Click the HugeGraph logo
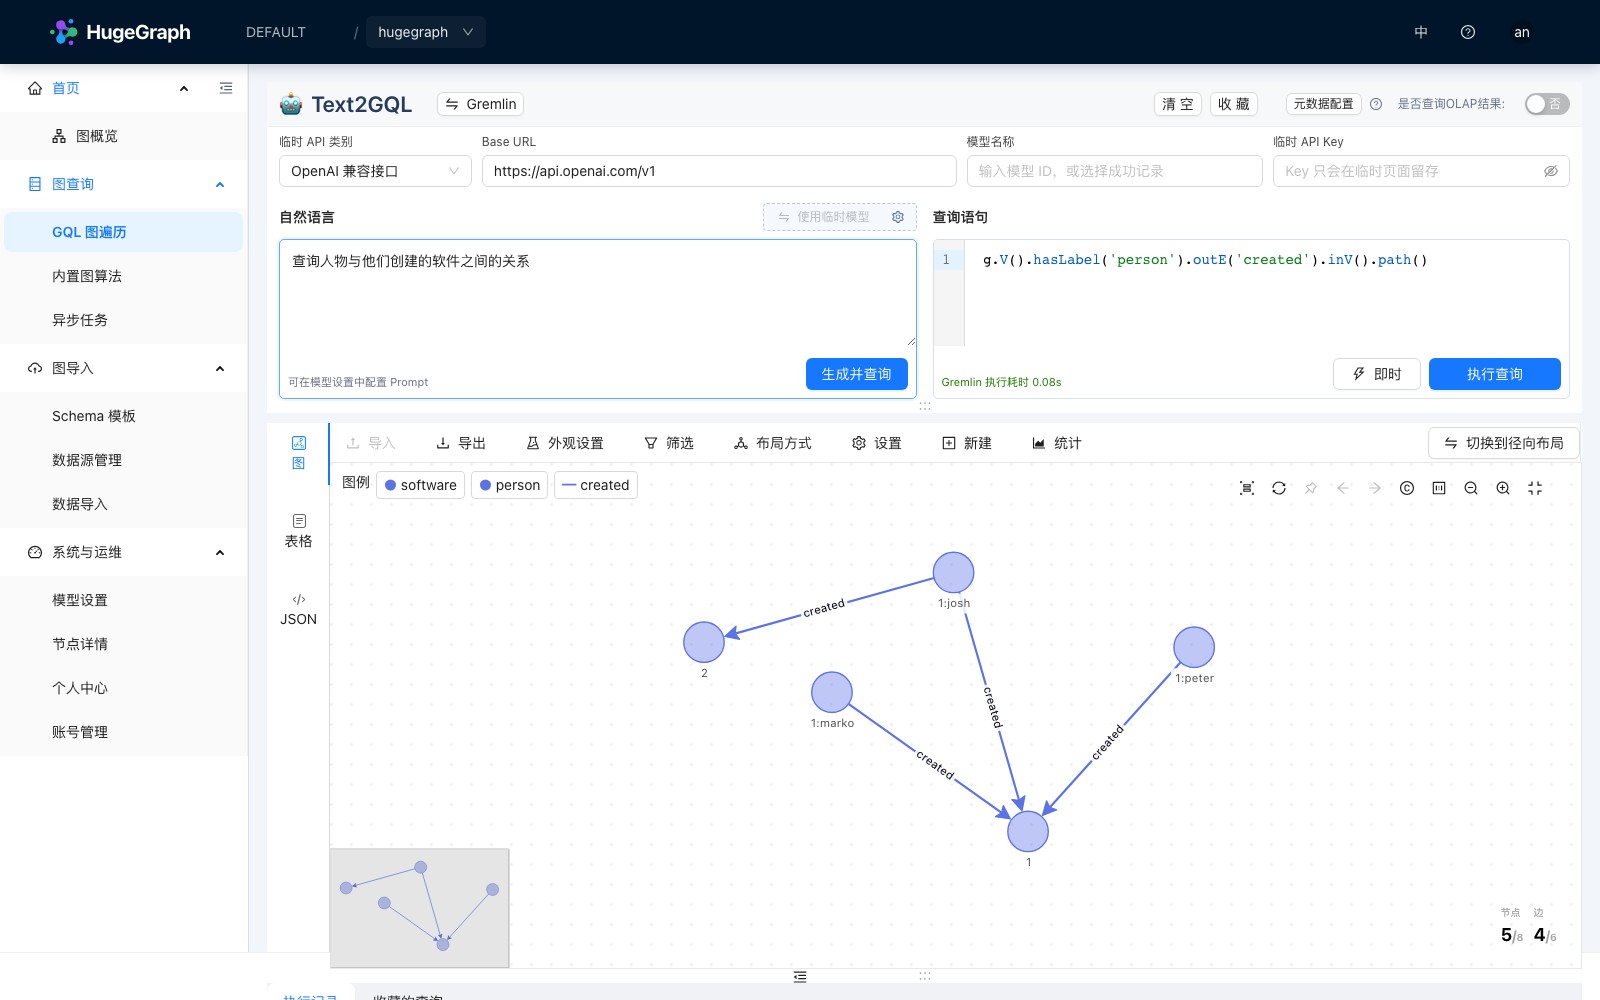Viewport: 1600px width, 1000px height. point(120,32)
